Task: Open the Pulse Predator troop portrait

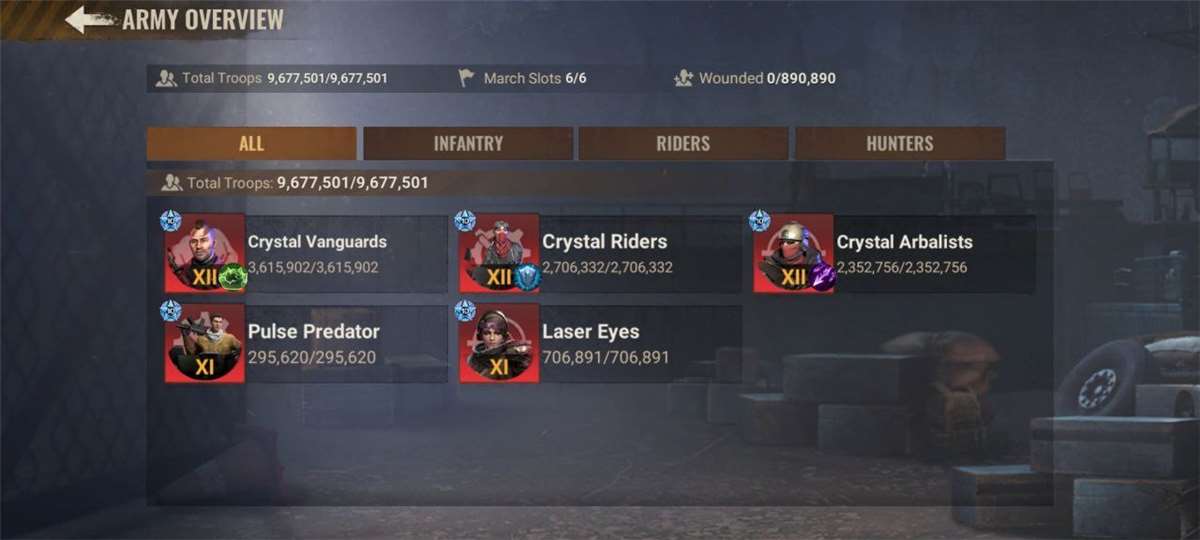Action: click(205, 343)
